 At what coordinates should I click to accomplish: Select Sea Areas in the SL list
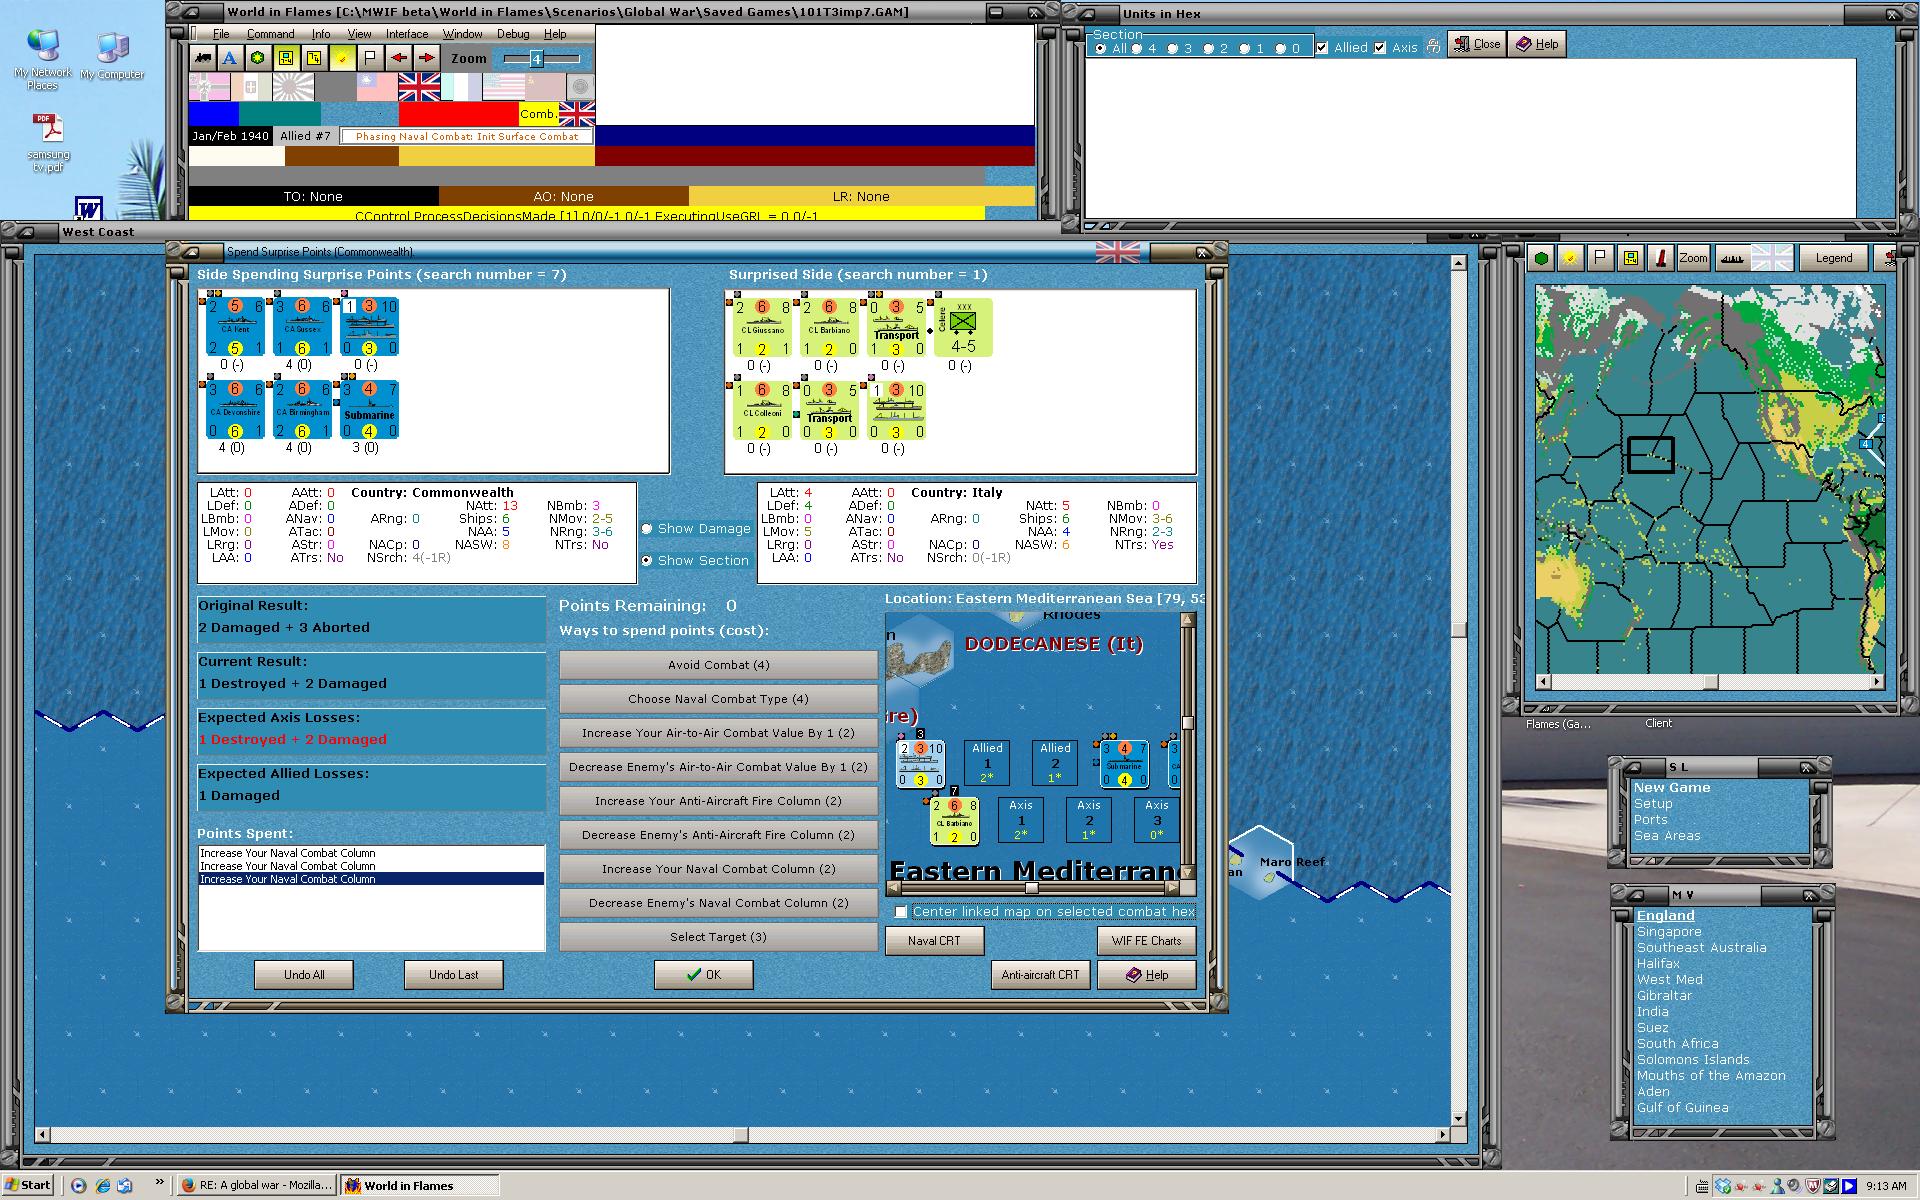click(x=1667, y=836)
